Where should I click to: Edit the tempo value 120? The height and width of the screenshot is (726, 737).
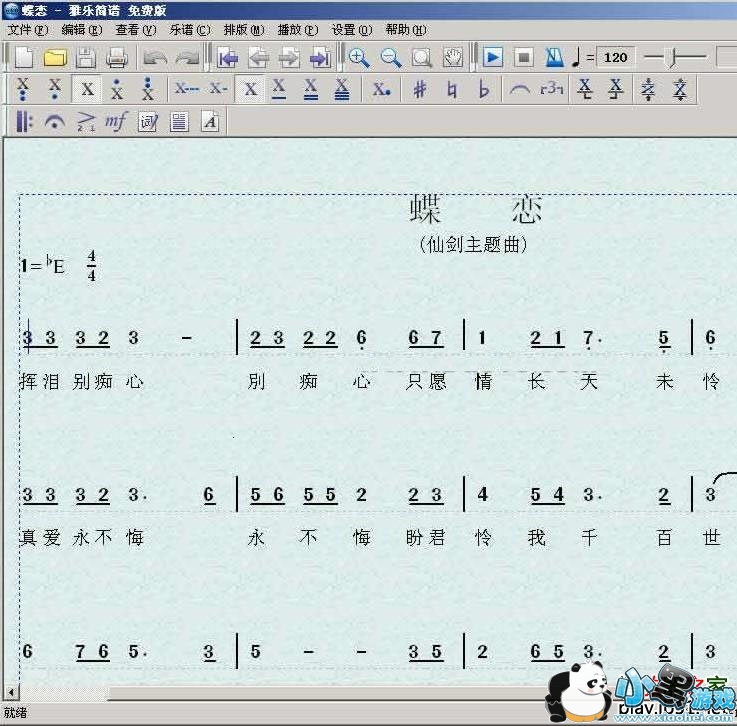pos(615,58)
